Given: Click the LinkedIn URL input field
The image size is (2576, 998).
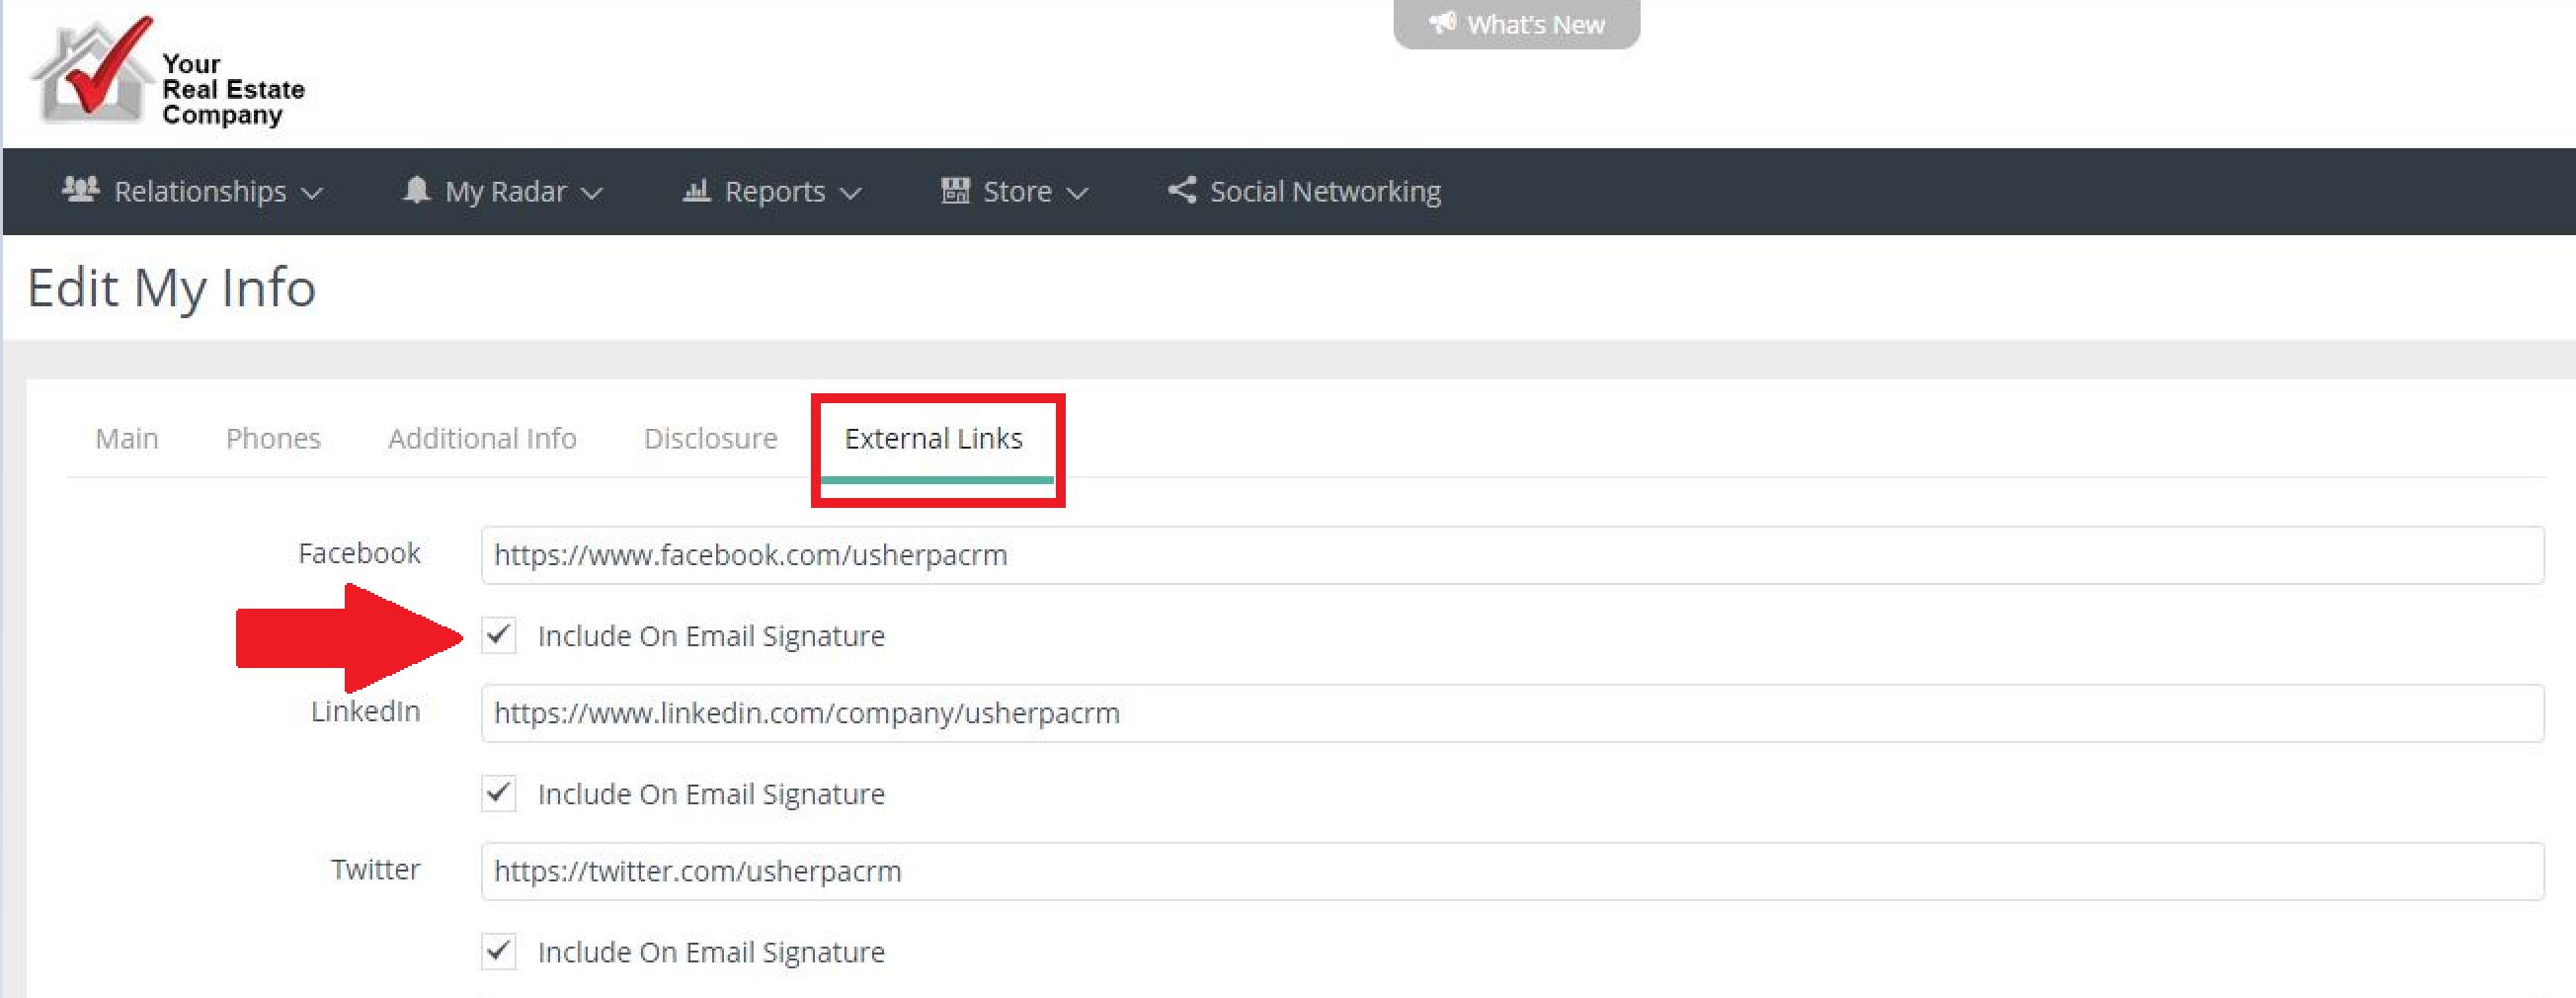Looking at the screenshot, I should click(1511, 713).
